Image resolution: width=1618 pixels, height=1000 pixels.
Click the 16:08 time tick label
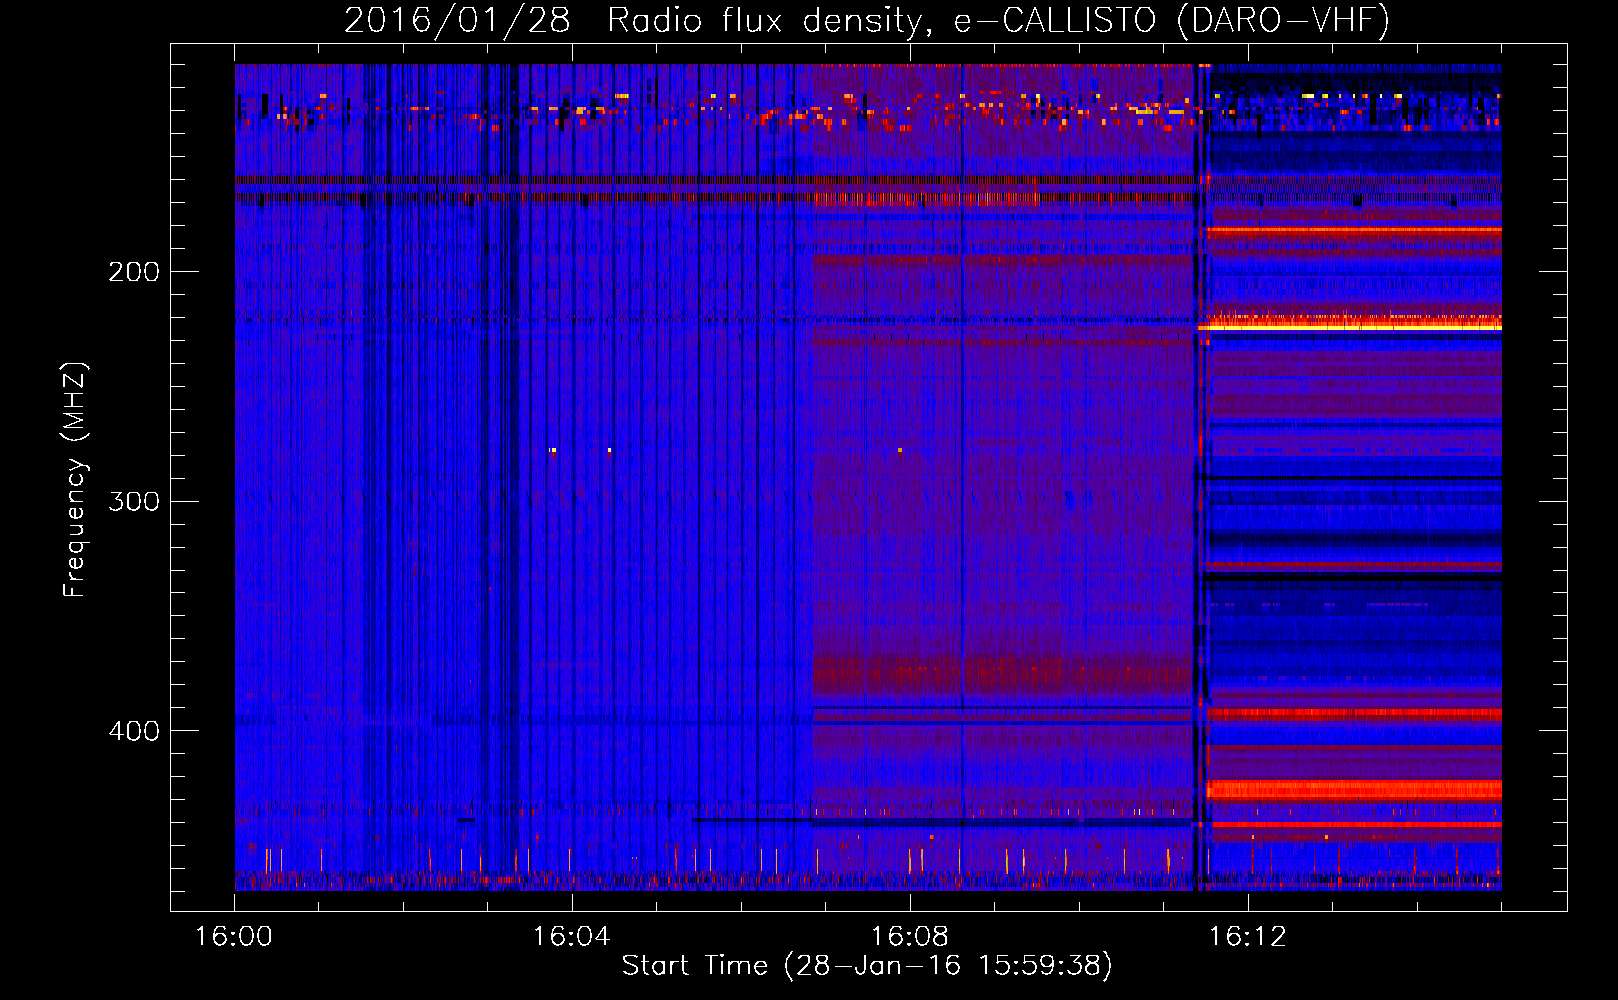coord(910,936)
